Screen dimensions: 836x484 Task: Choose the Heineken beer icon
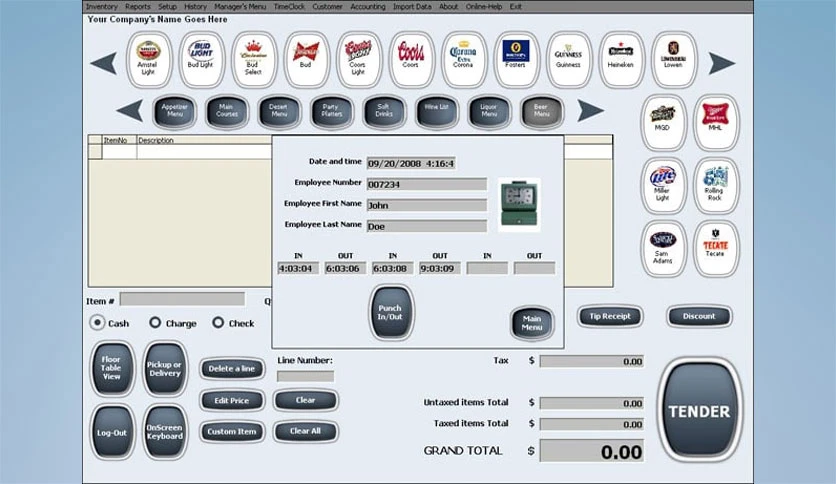coord(621,59)
